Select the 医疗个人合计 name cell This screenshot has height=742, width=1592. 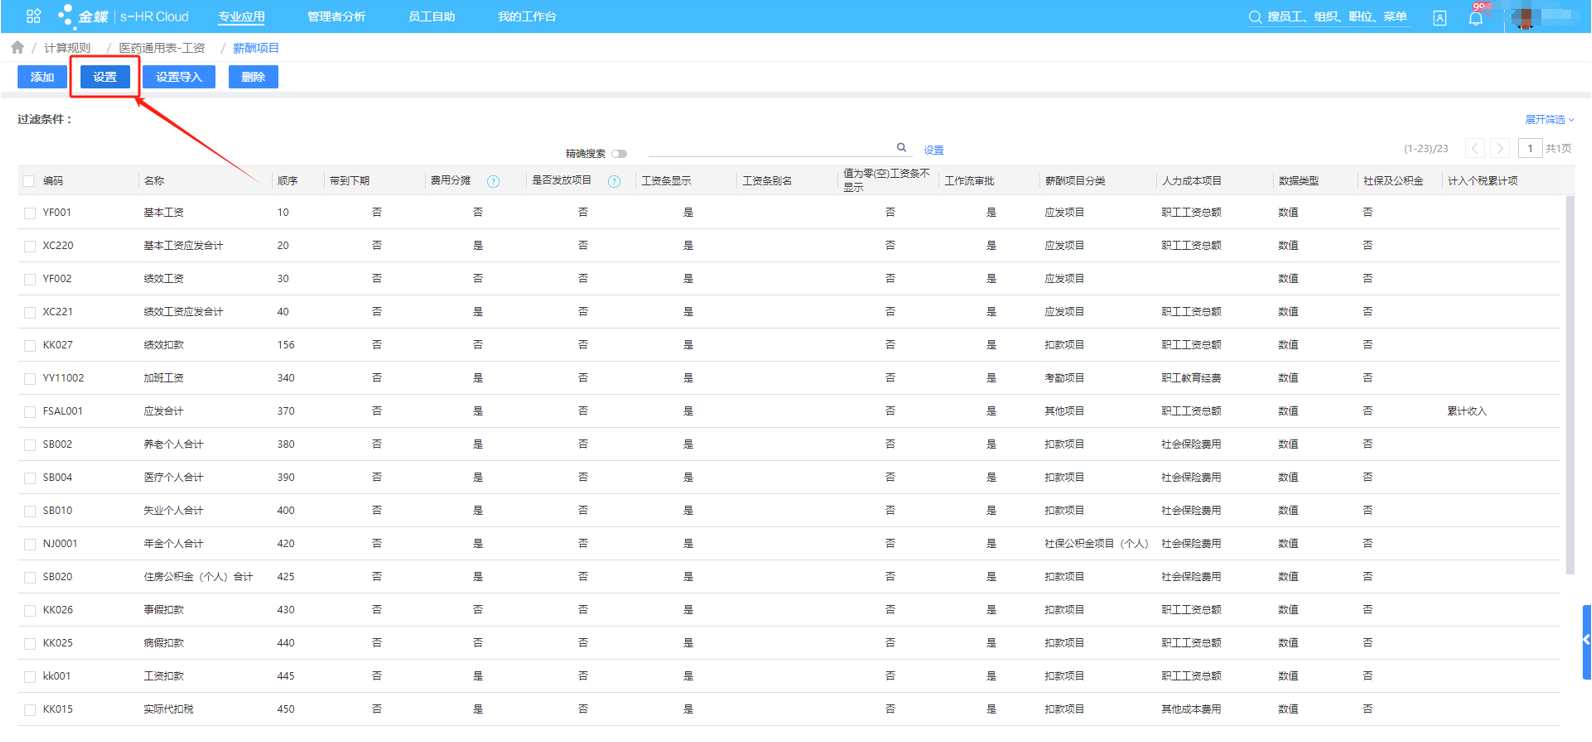174,478
